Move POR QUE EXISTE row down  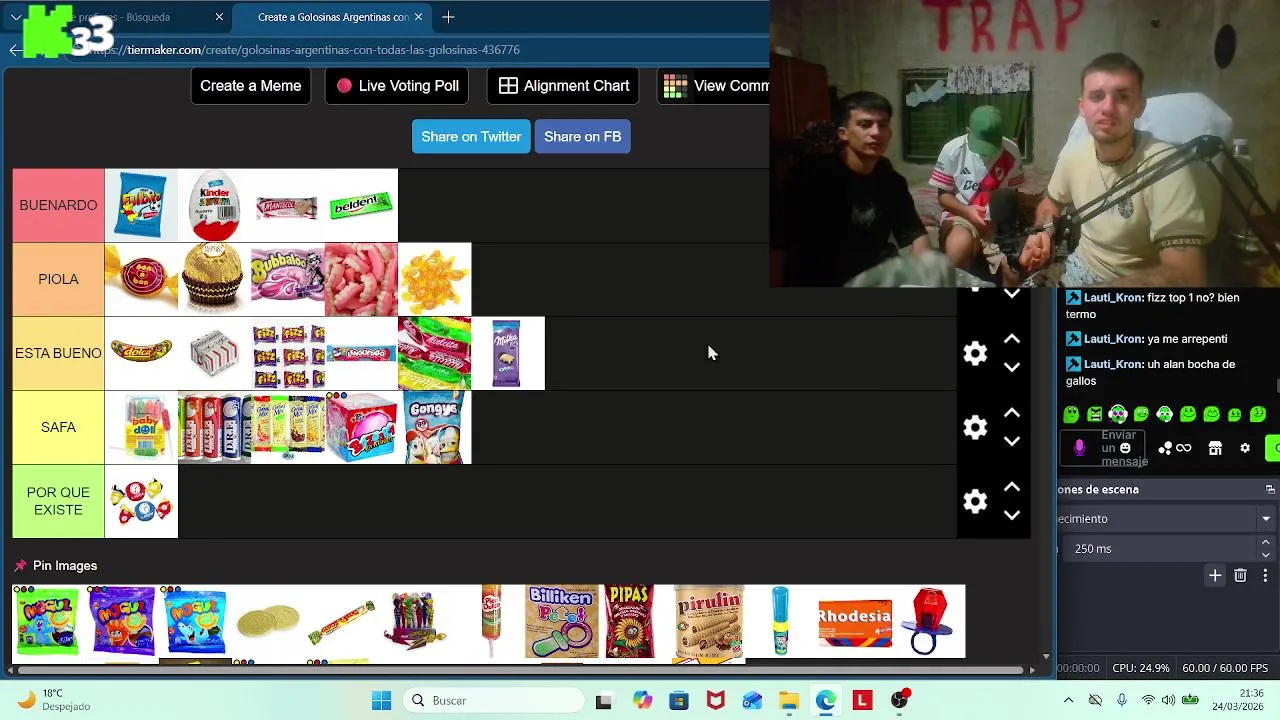coord(1011,515)
